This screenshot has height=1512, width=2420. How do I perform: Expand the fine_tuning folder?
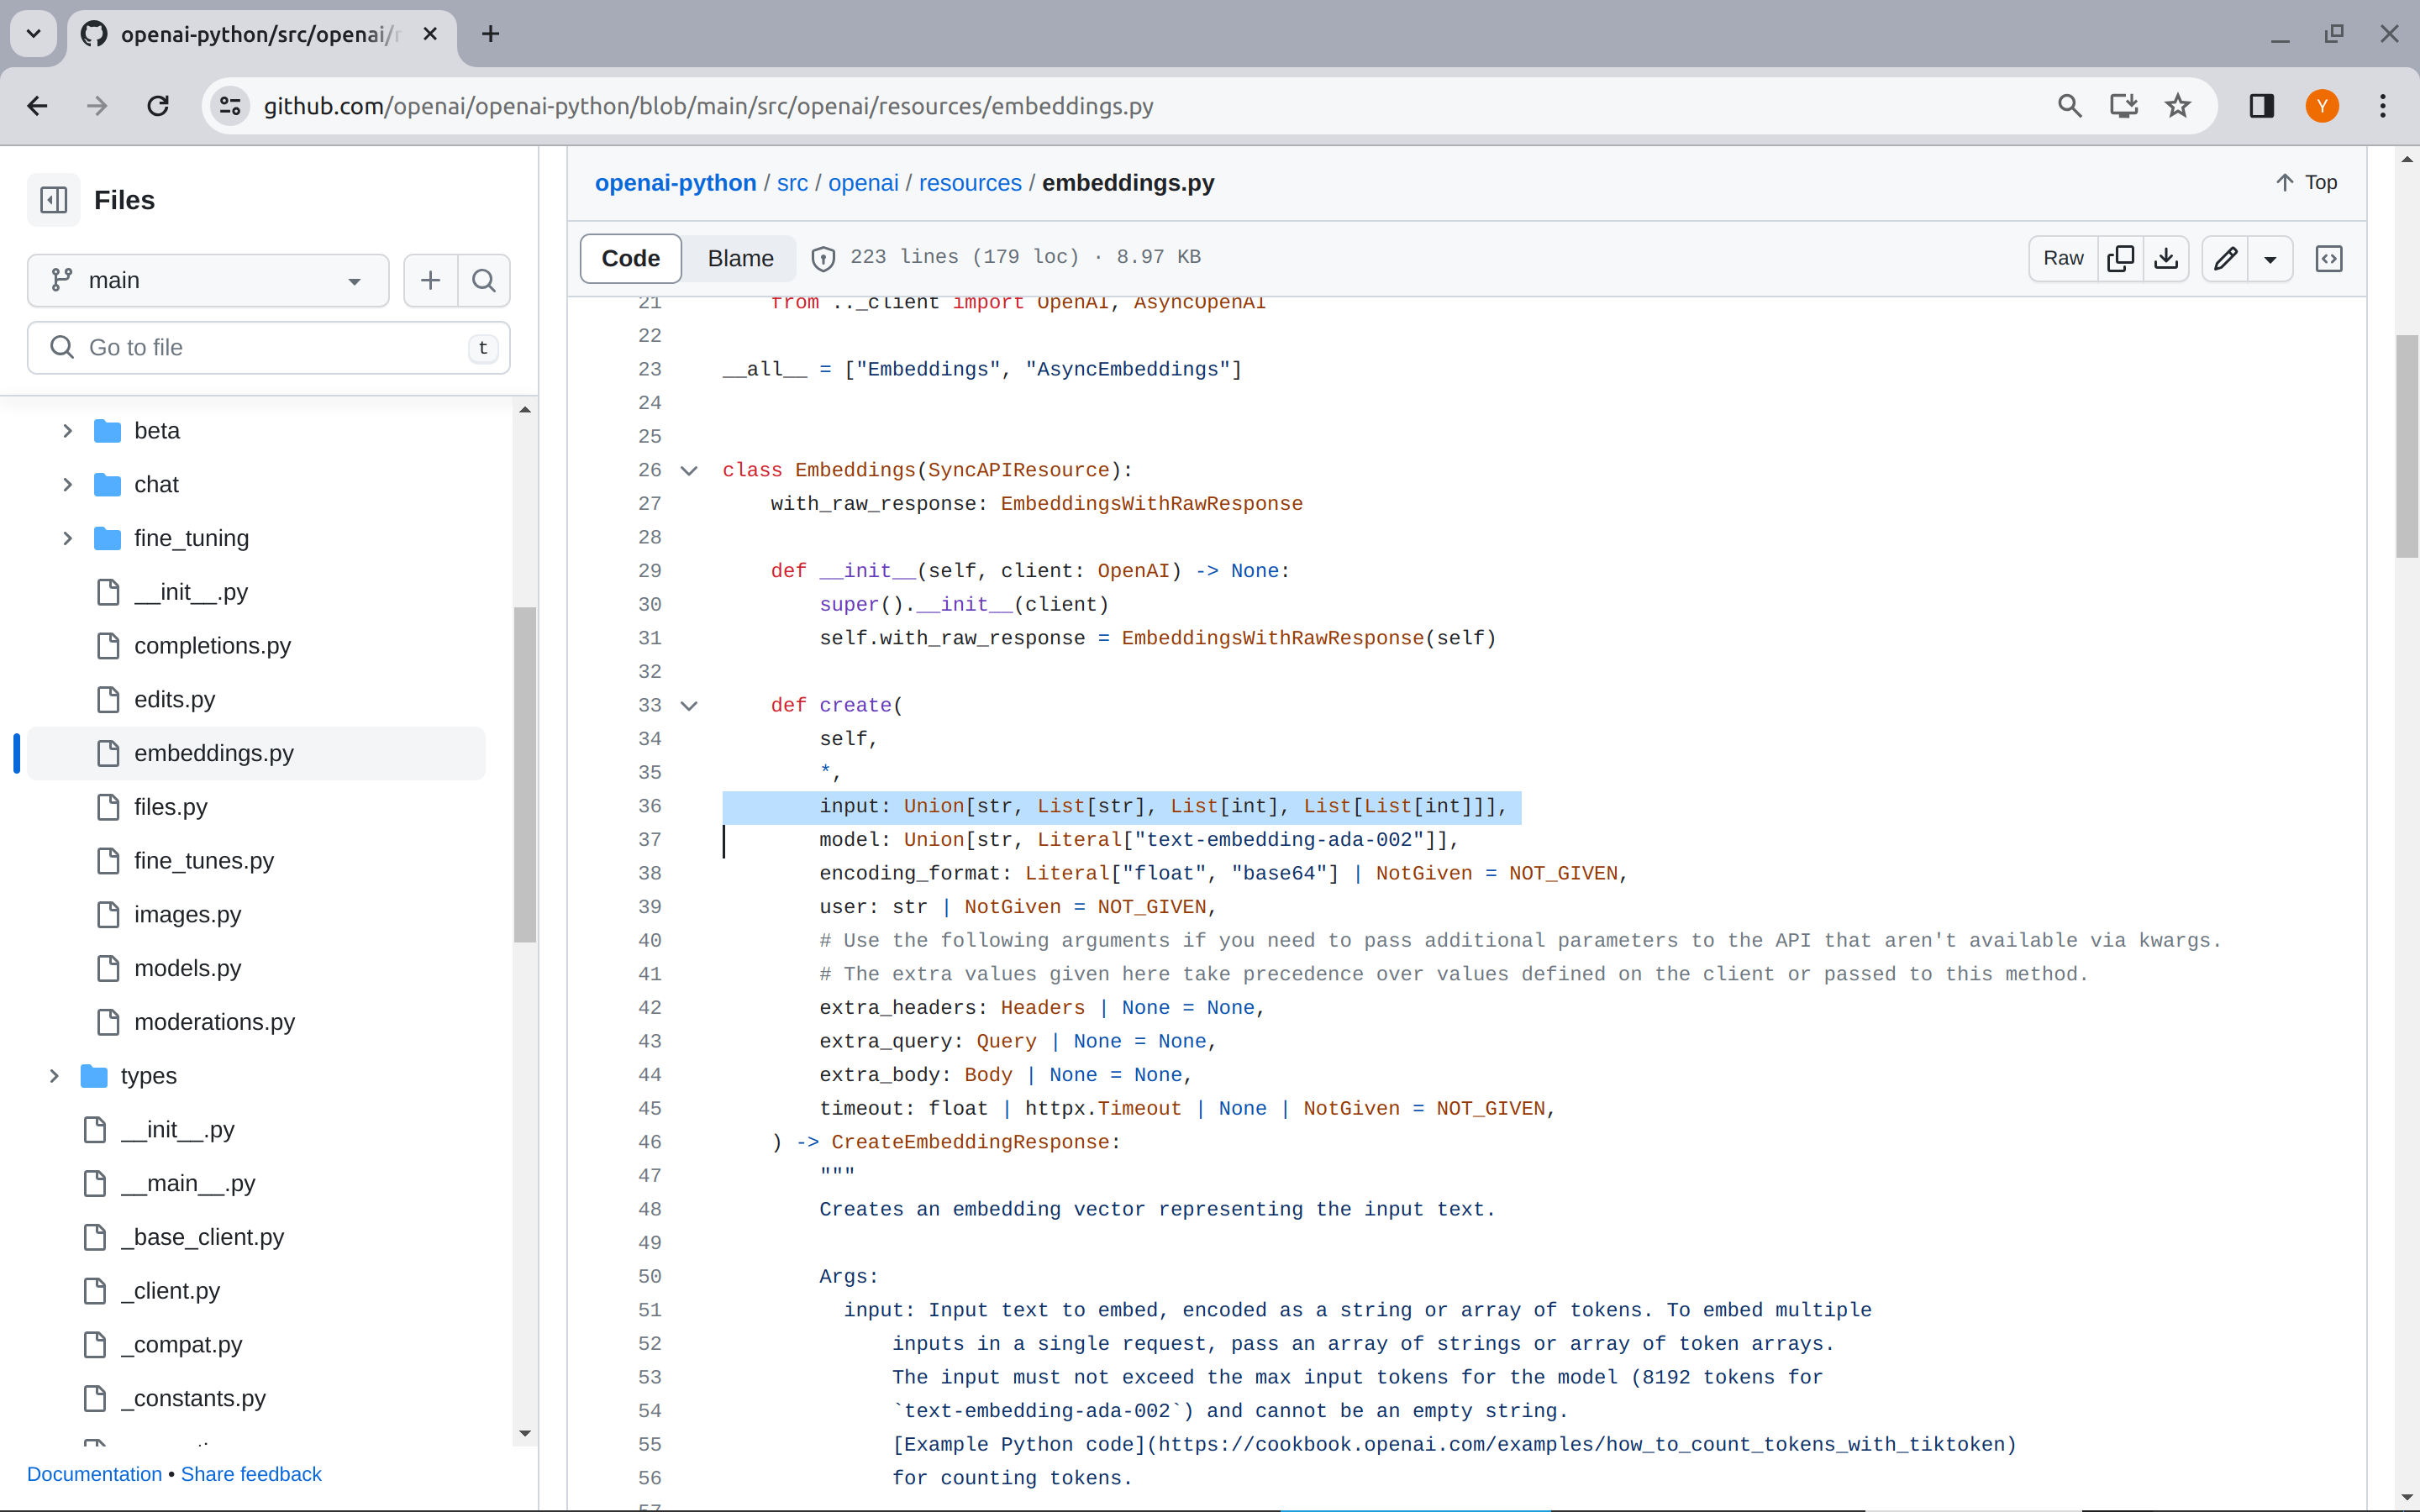pos(67,539)
